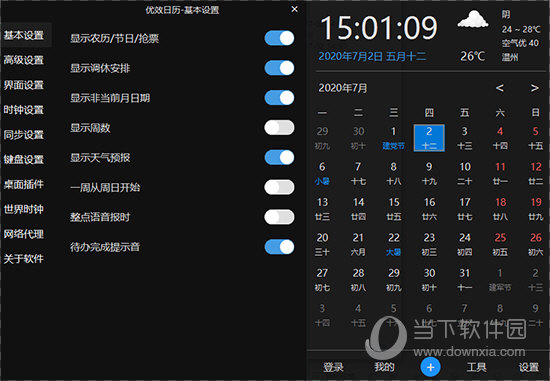Go to previous month arrow
Screen dimensions: 550x381
coord(500,88)
